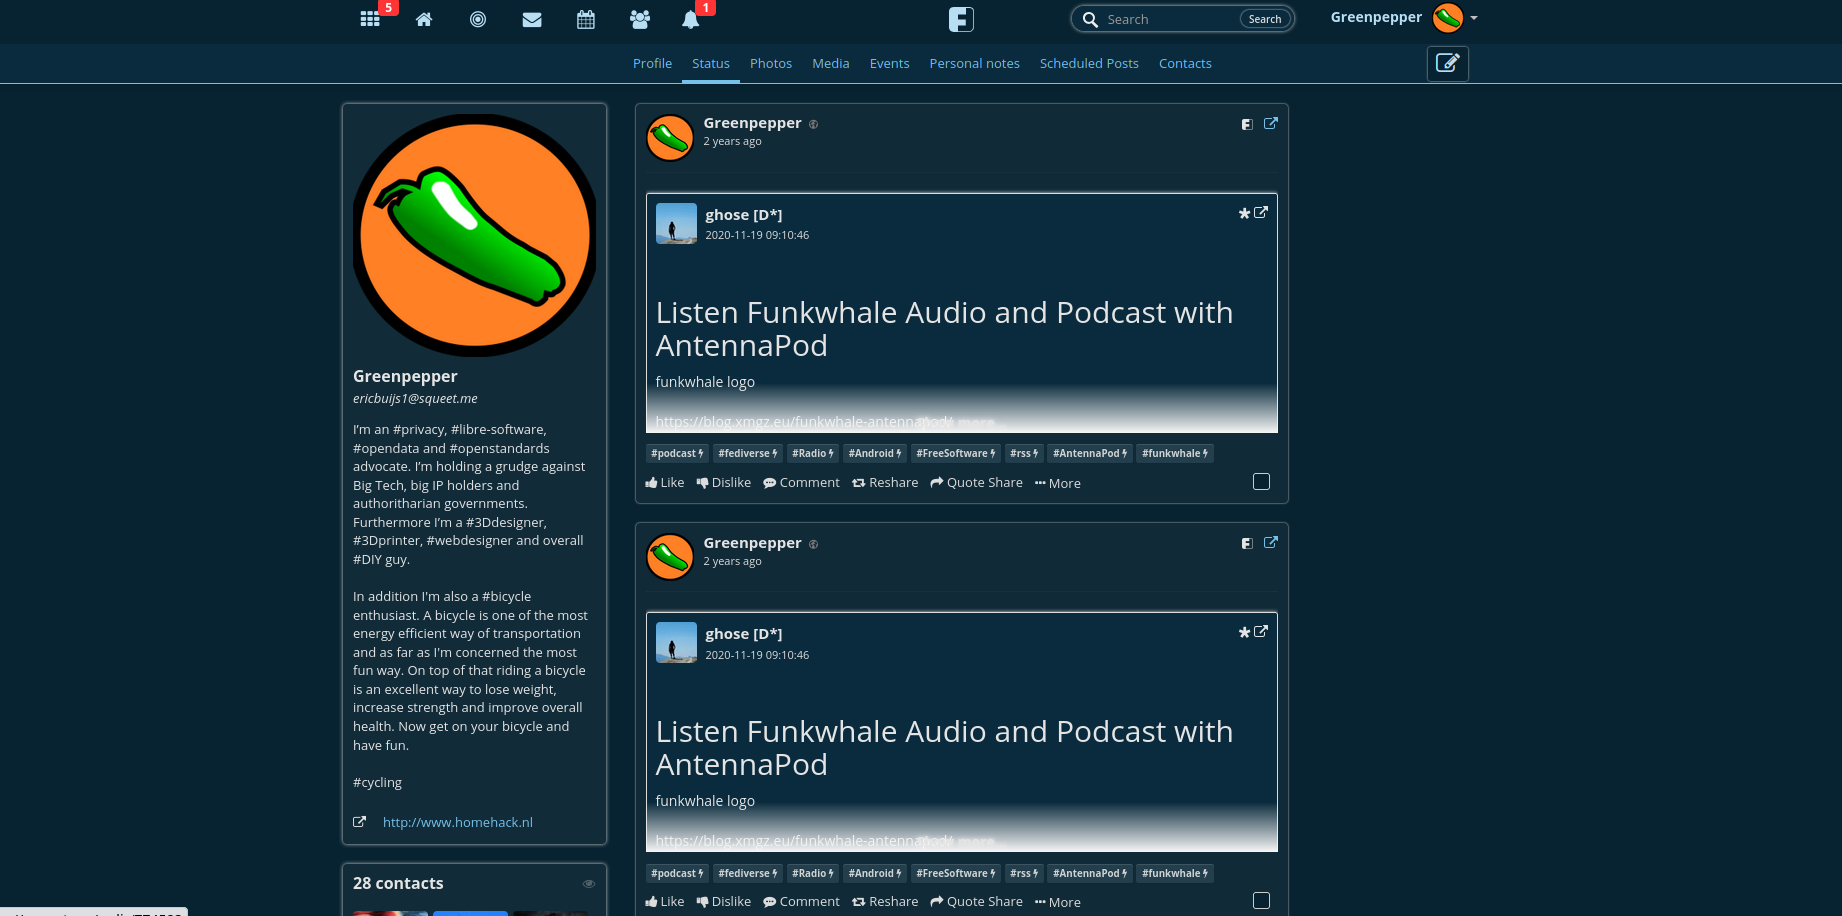Open first post's external link icon
Screen dimensions: 1842x916
pos(1271,124)
